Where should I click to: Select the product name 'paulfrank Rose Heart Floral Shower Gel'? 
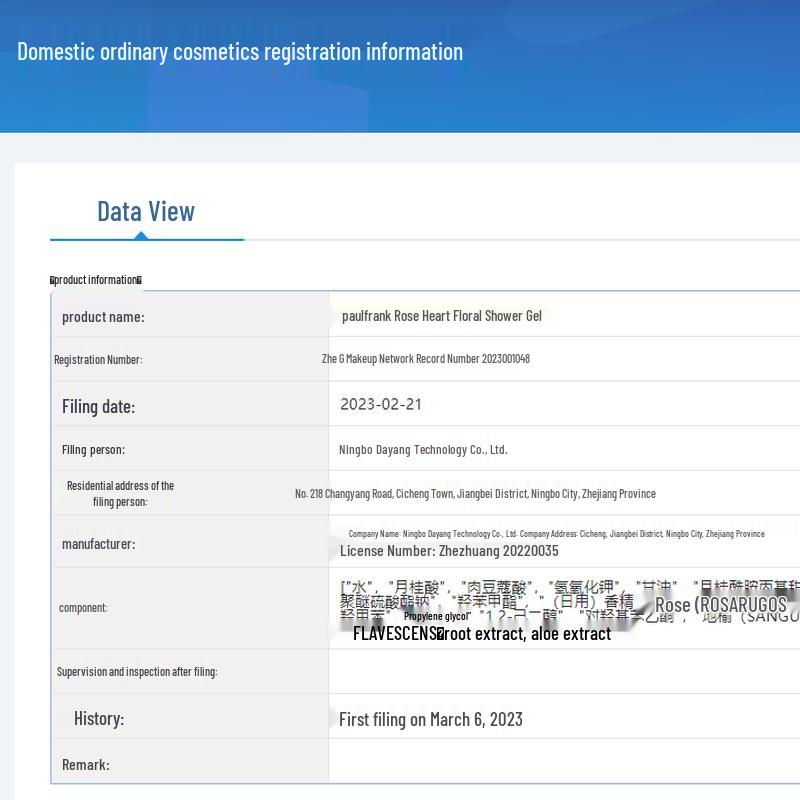click(x=441, y=316)
